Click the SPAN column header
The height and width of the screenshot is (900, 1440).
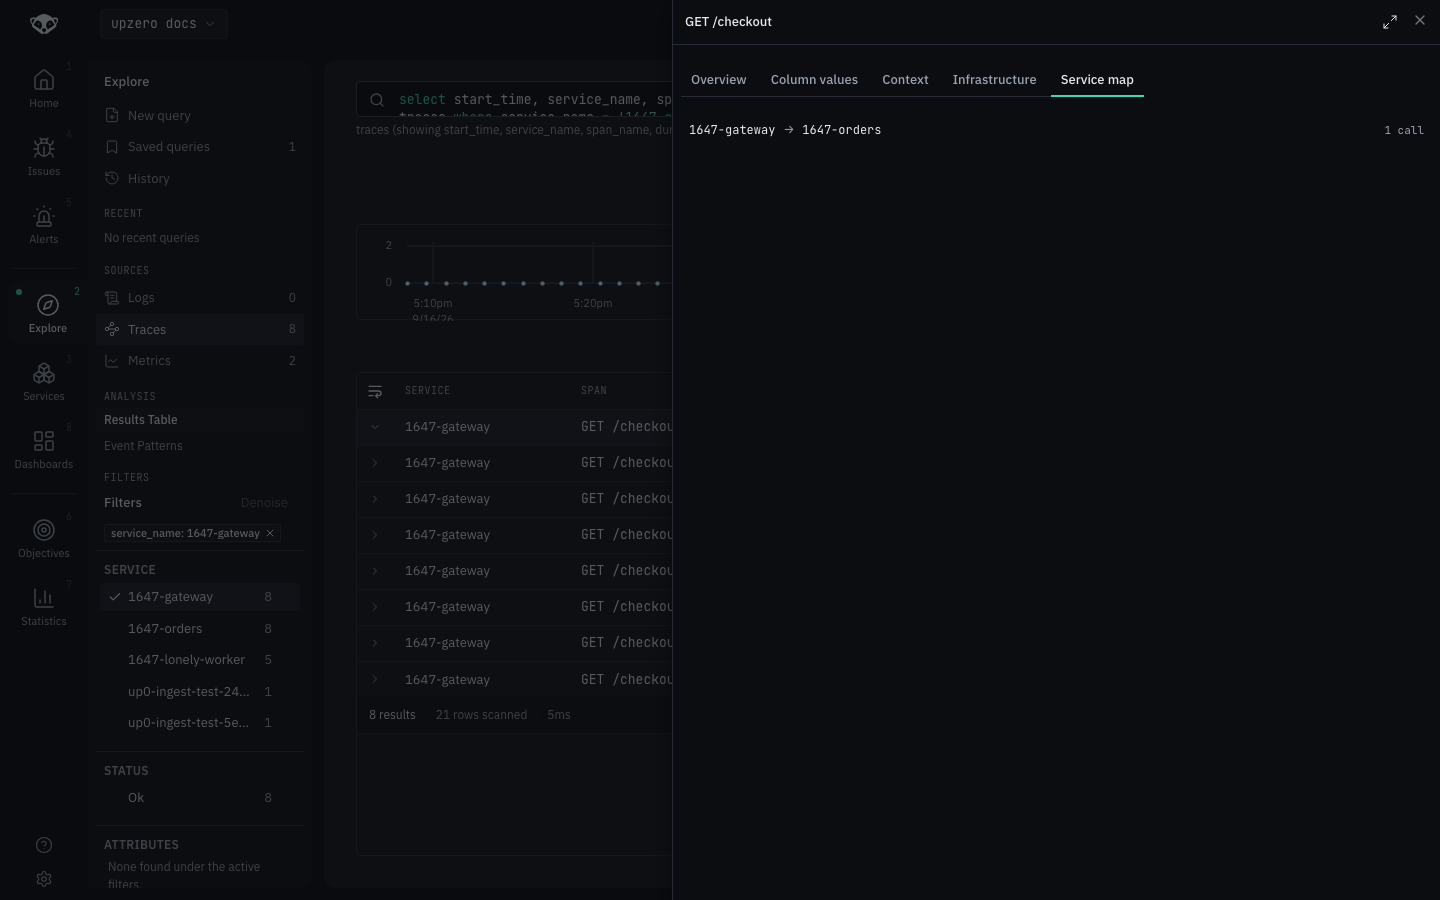point(594,391)
